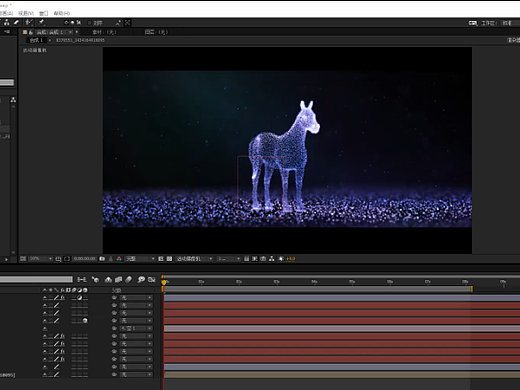Switch to World Axis mode

point(72,23)
